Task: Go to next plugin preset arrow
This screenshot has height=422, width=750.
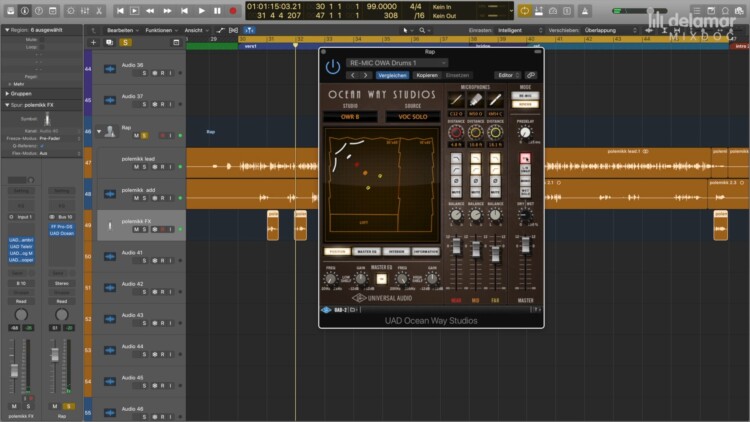Action: [x=365, y=75]
